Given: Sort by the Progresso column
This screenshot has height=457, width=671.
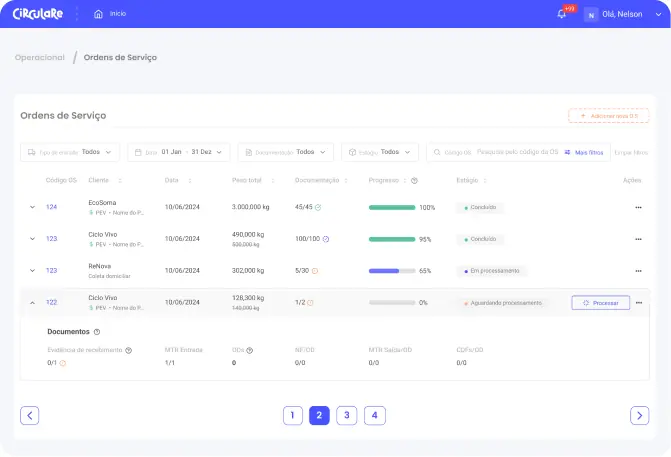Looking at the screenshot, I should (404, 181).
